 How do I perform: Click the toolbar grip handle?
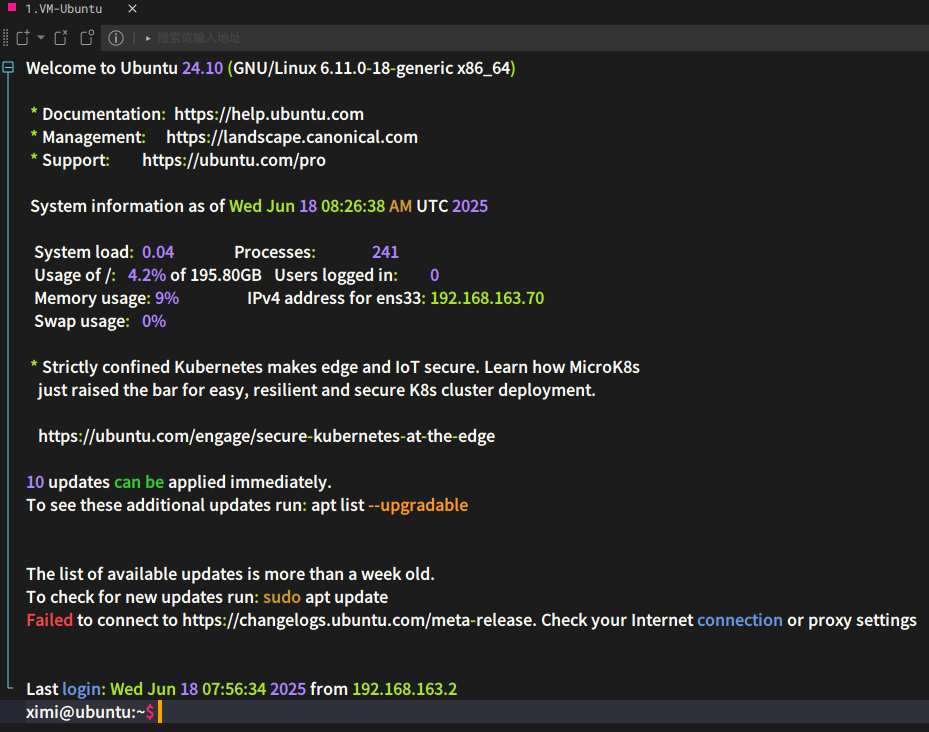click(5, 38)
